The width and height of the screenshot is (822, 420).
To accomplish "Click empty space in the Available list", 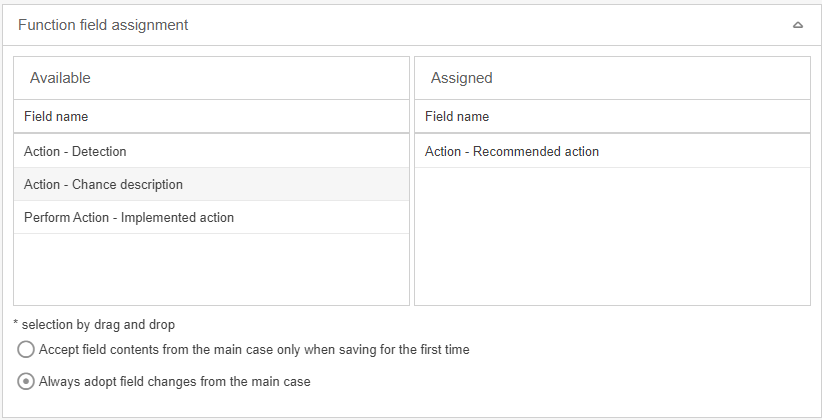I will (x=210, y=269).
